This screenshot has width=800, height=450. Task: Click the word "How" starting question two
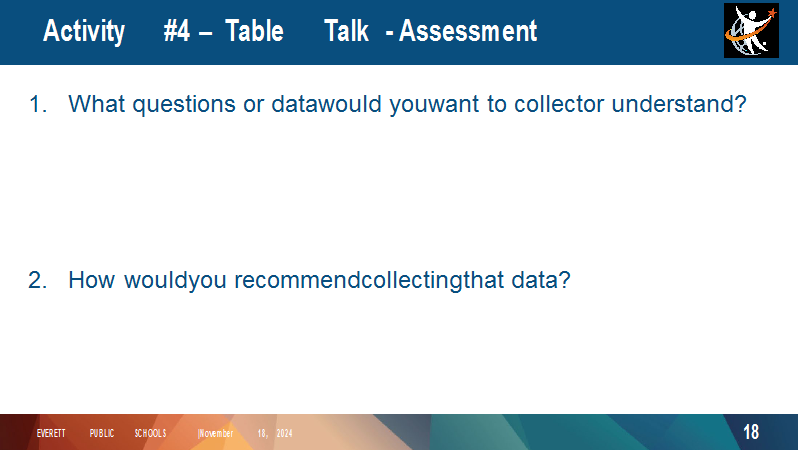tap(92, 280)
